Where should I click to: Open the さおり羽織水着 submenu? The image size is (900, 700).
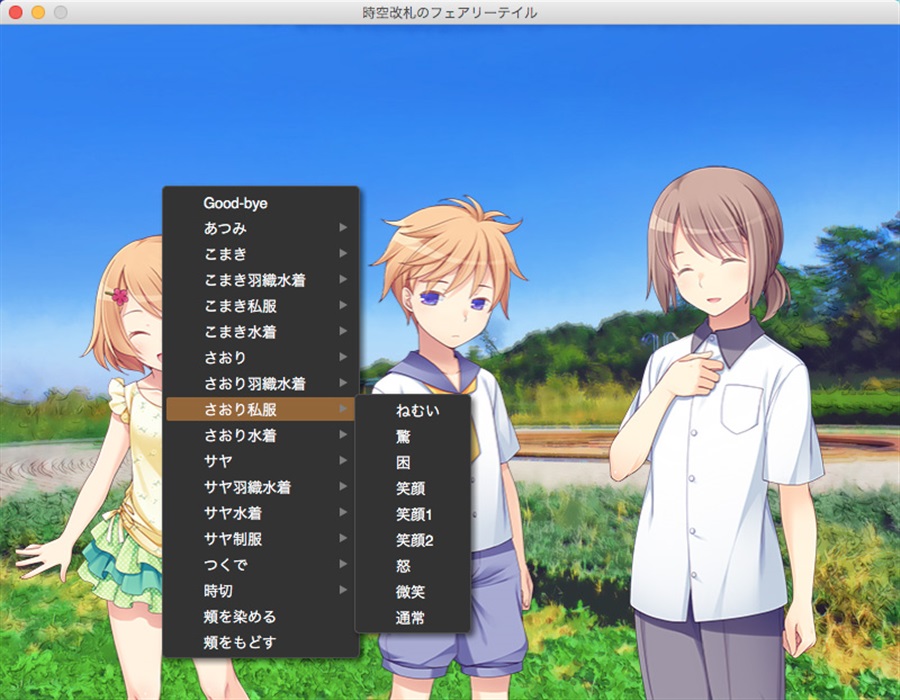[x=261, y=383]
